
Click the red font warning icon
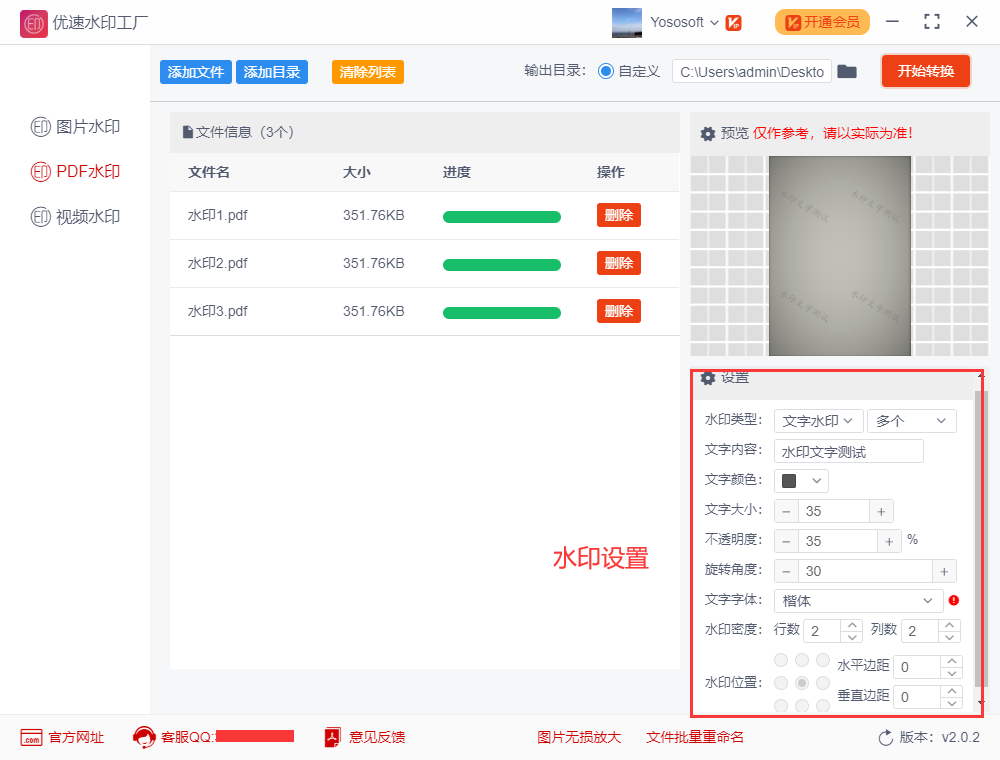[954, 600]
